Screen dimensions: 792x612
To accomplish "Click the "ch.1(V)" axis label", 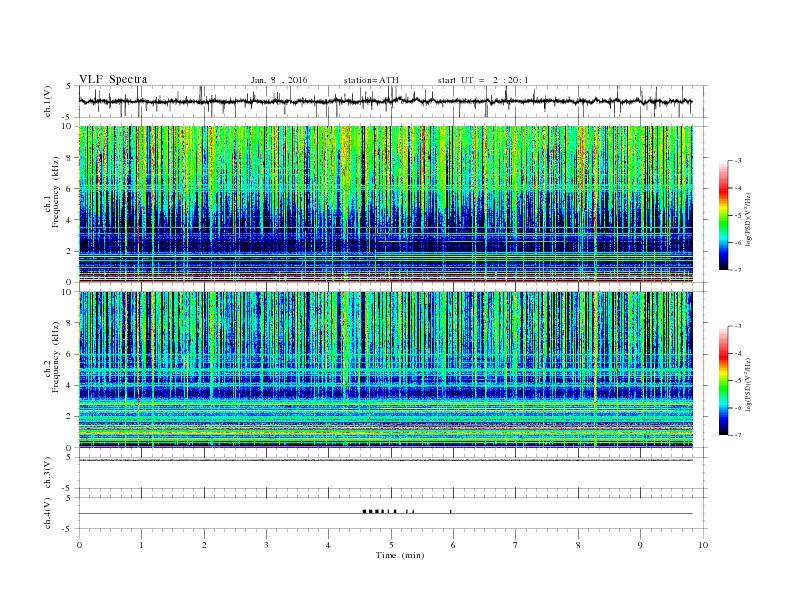I will 48,103.
